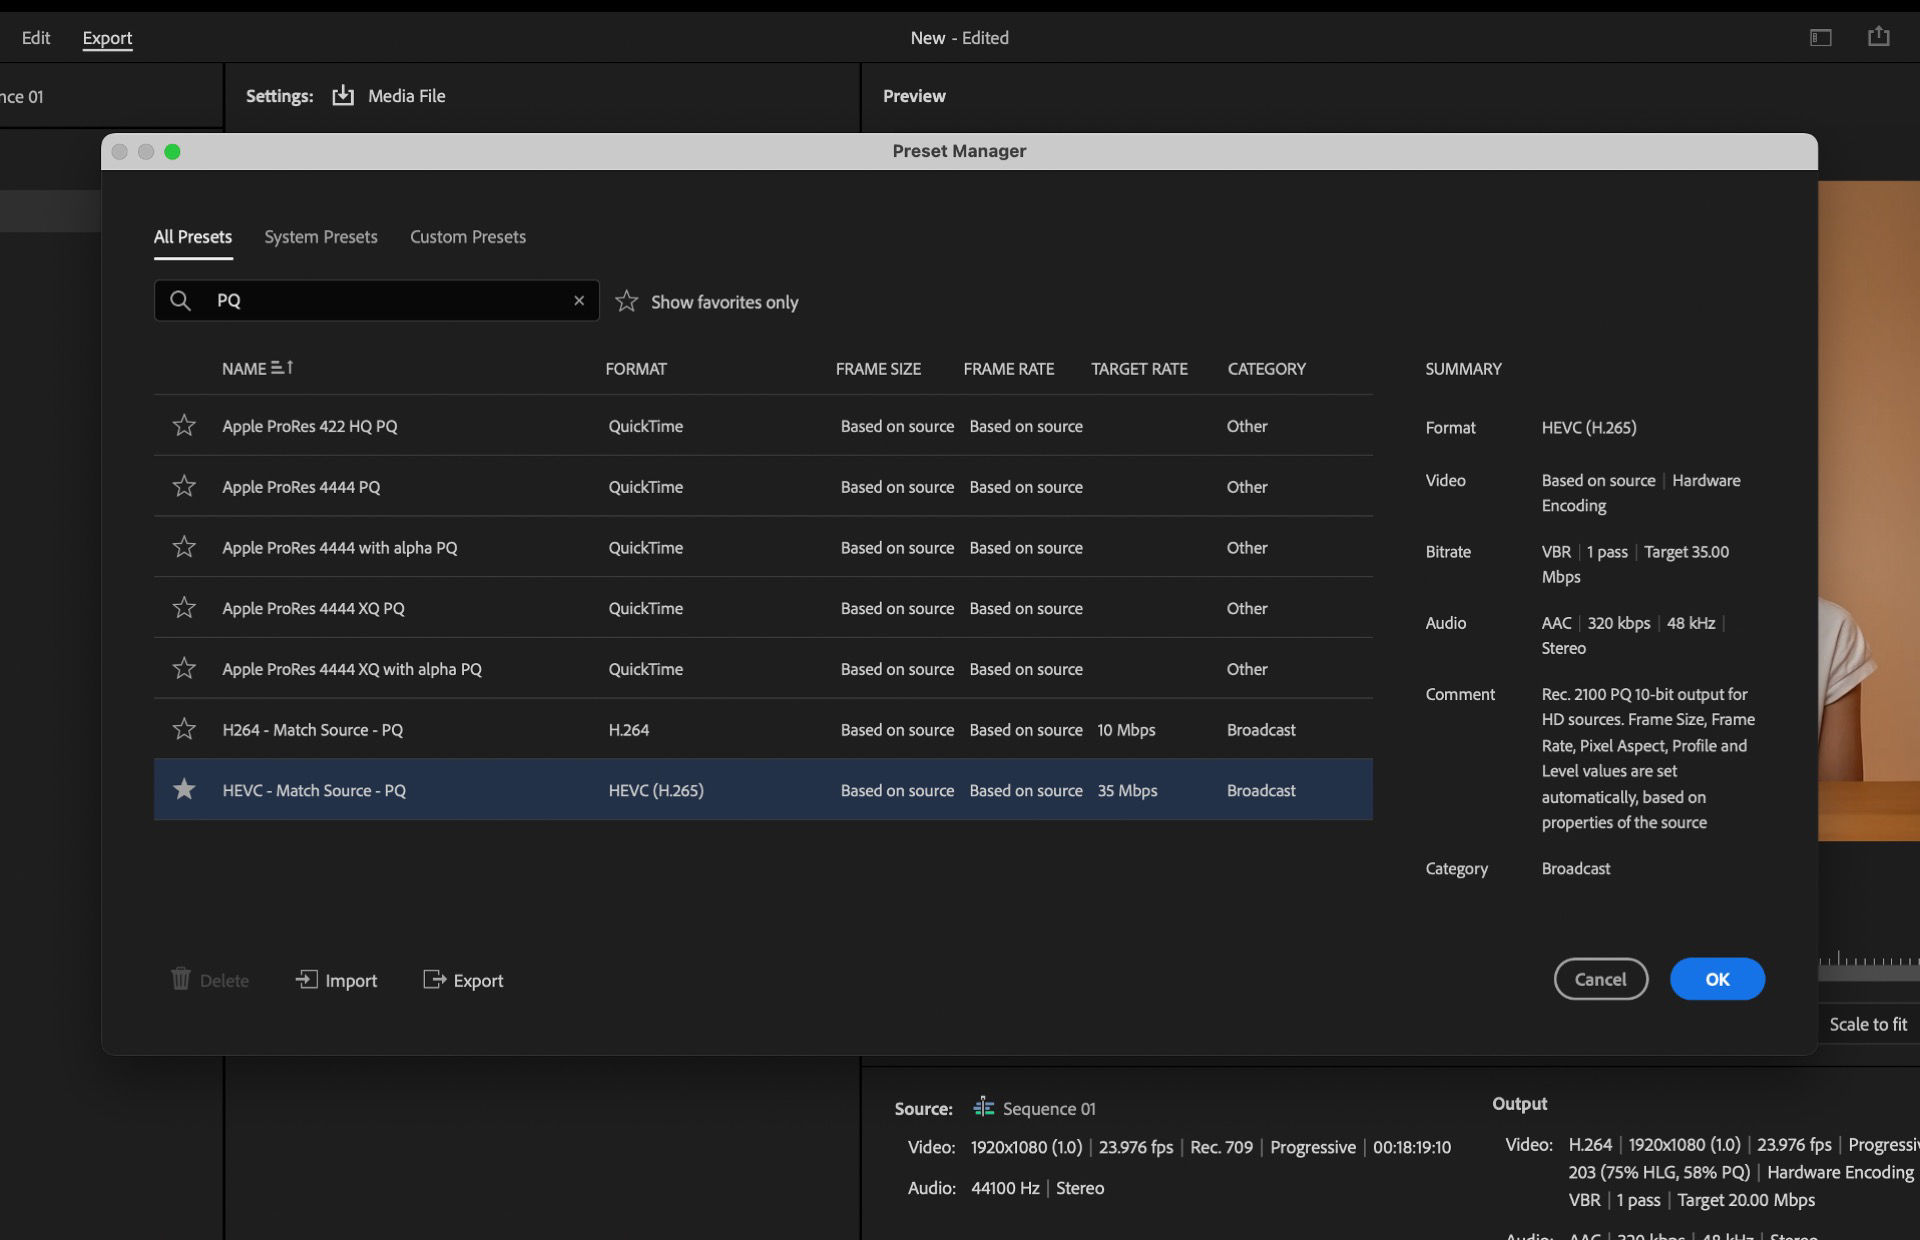Click the Export preset icon

434,980
